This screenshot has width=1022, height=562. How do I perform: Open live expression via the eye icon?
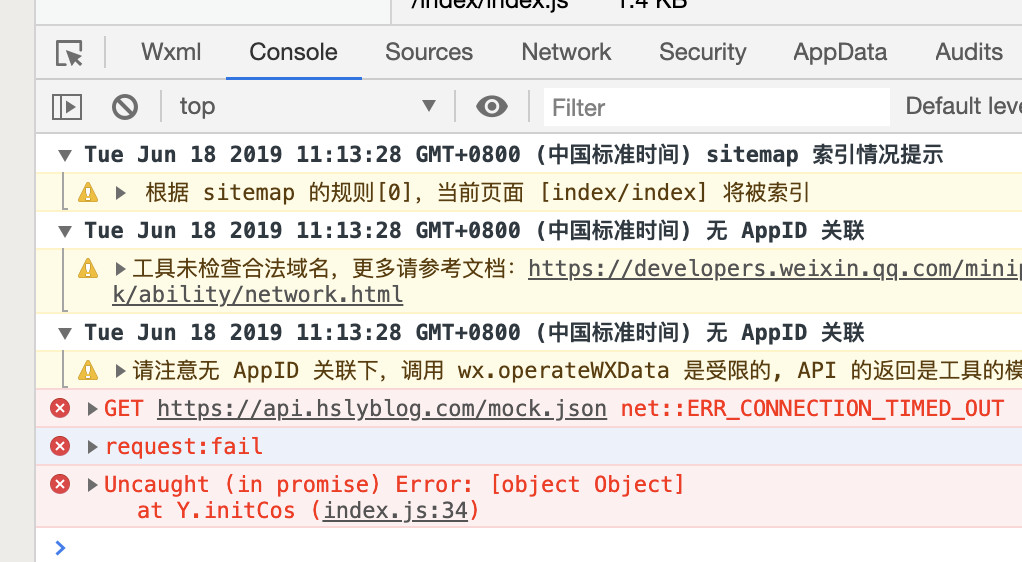(x=491, y=106)
